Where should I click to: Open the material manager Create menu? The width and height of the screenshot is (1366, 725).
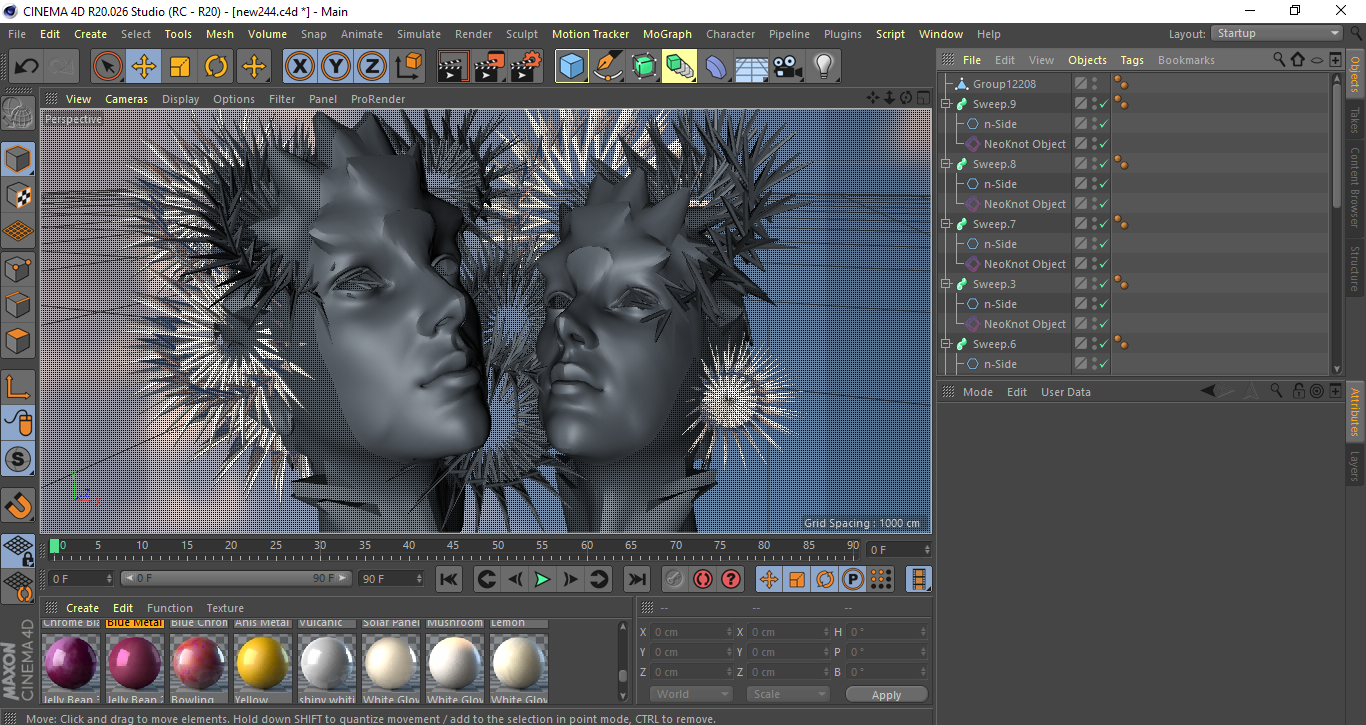(x=83, y=608)
